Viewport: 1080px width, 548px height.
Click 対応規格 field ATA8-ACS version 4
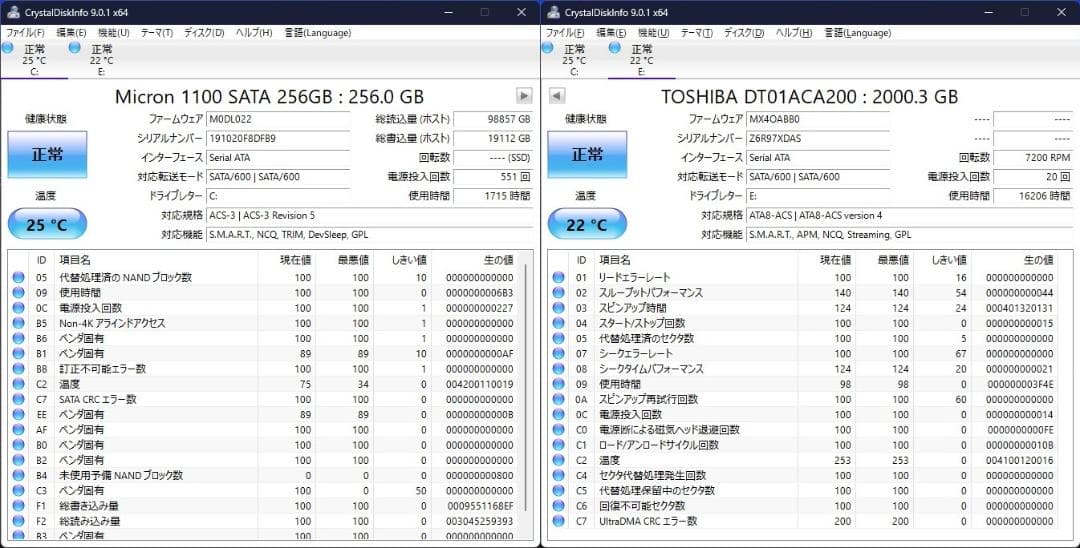coord(910,215)
